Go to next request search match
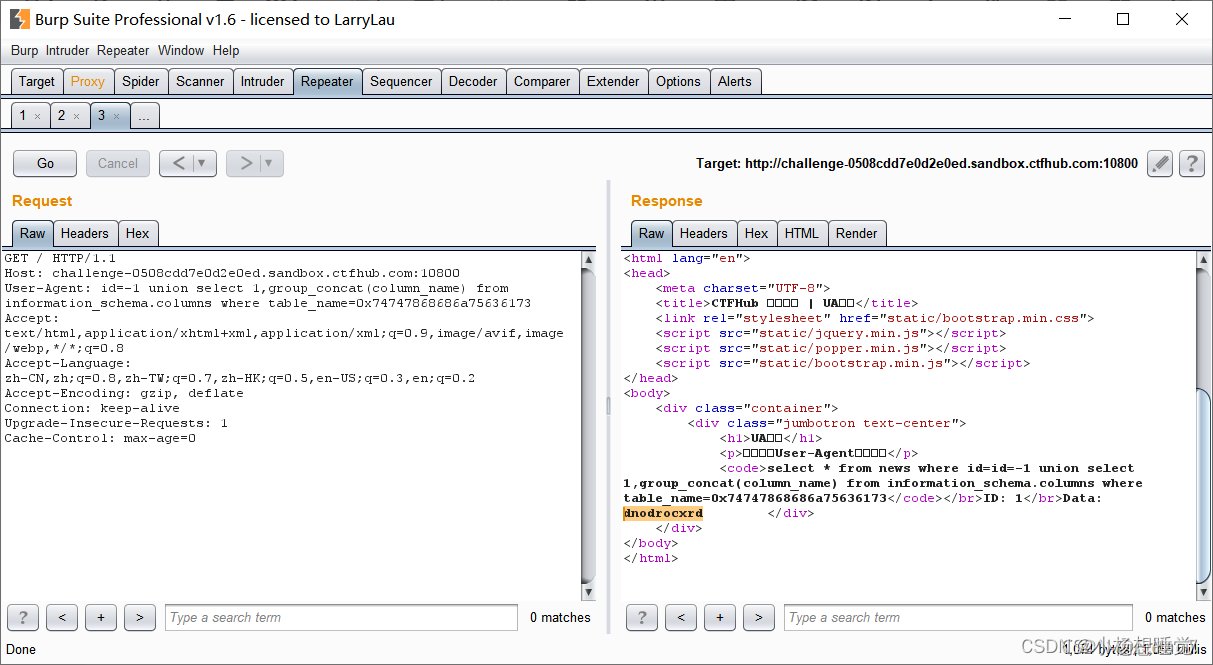The image size is (1213, 665). tap(140, 617)
